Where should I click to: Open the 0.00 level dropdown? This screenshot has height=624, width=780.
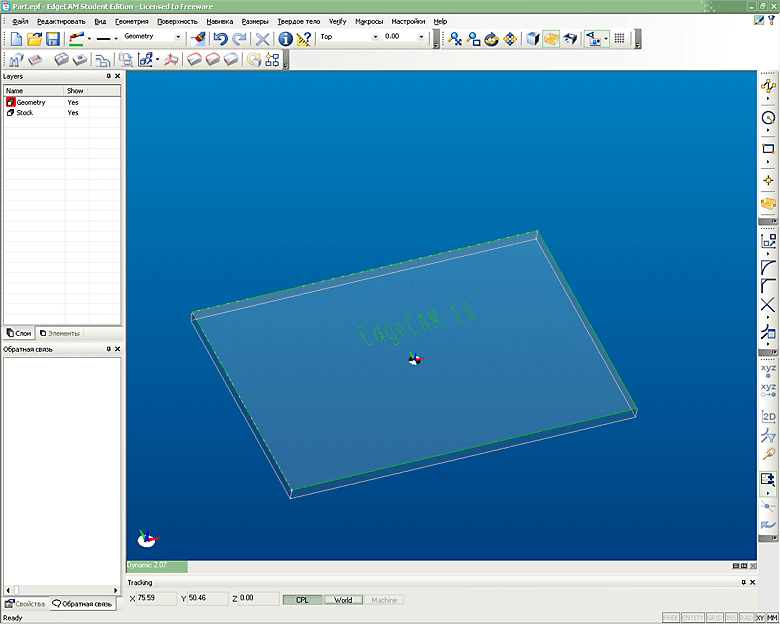point(421,37)
